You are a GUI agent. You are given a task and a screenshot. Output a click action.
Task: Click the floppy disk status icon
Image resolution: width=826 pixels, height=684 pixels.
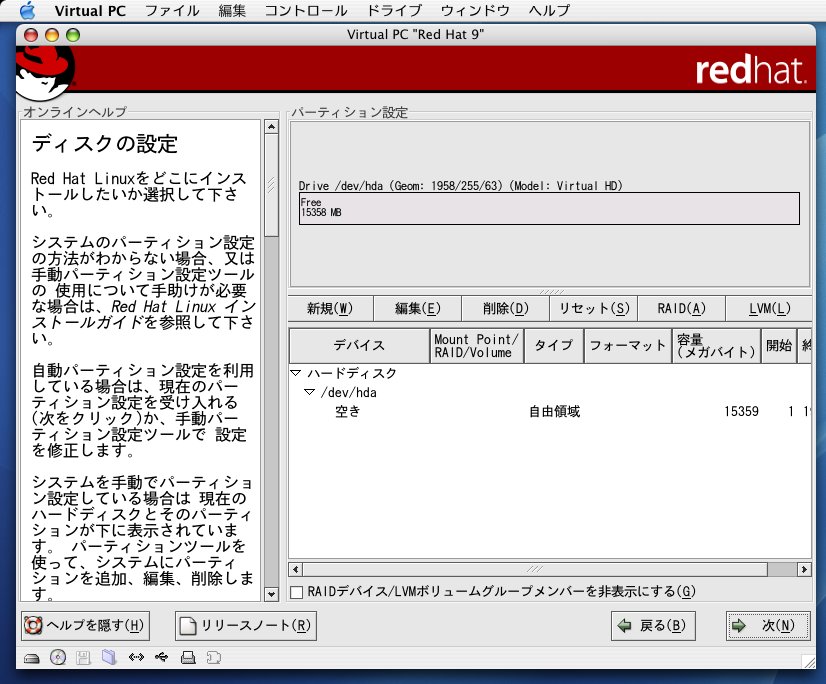coord(83,658)
